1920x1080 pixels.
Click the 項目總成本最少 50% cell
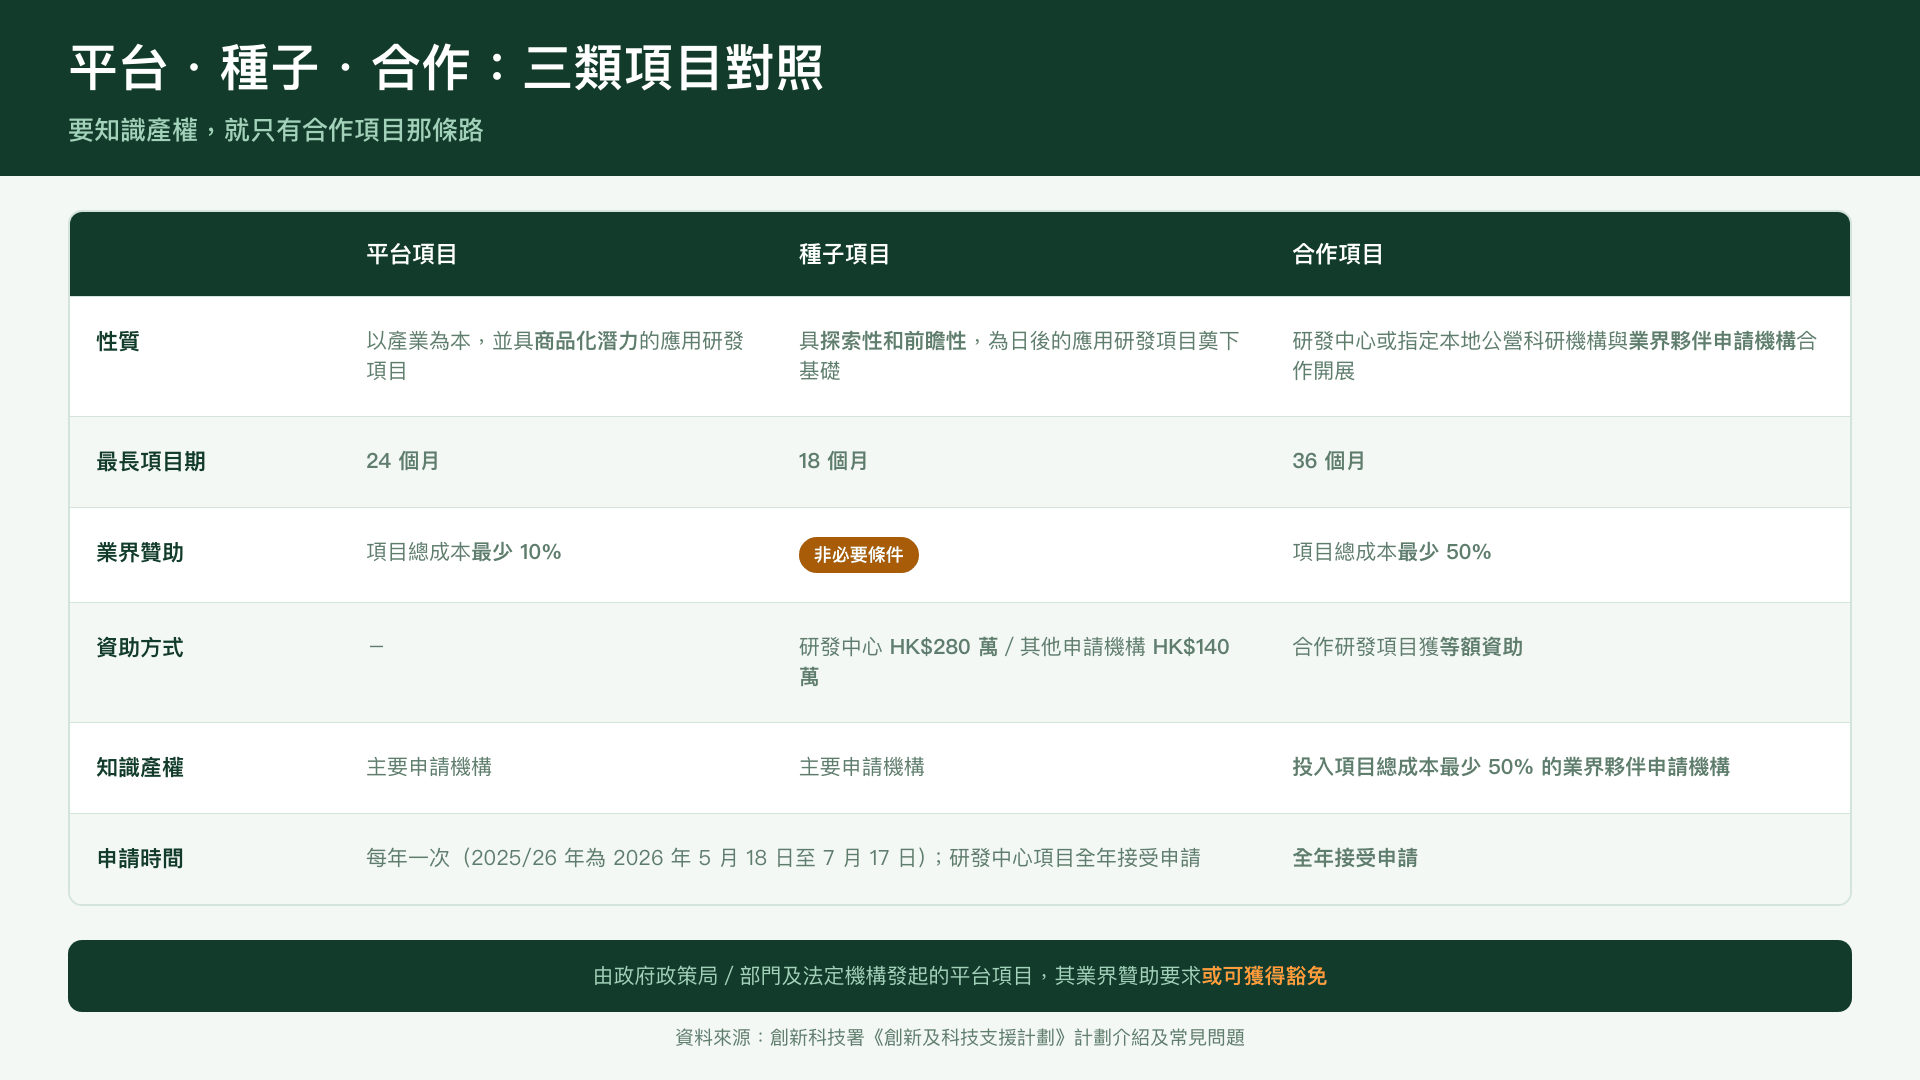click(x=1391, y=552)
